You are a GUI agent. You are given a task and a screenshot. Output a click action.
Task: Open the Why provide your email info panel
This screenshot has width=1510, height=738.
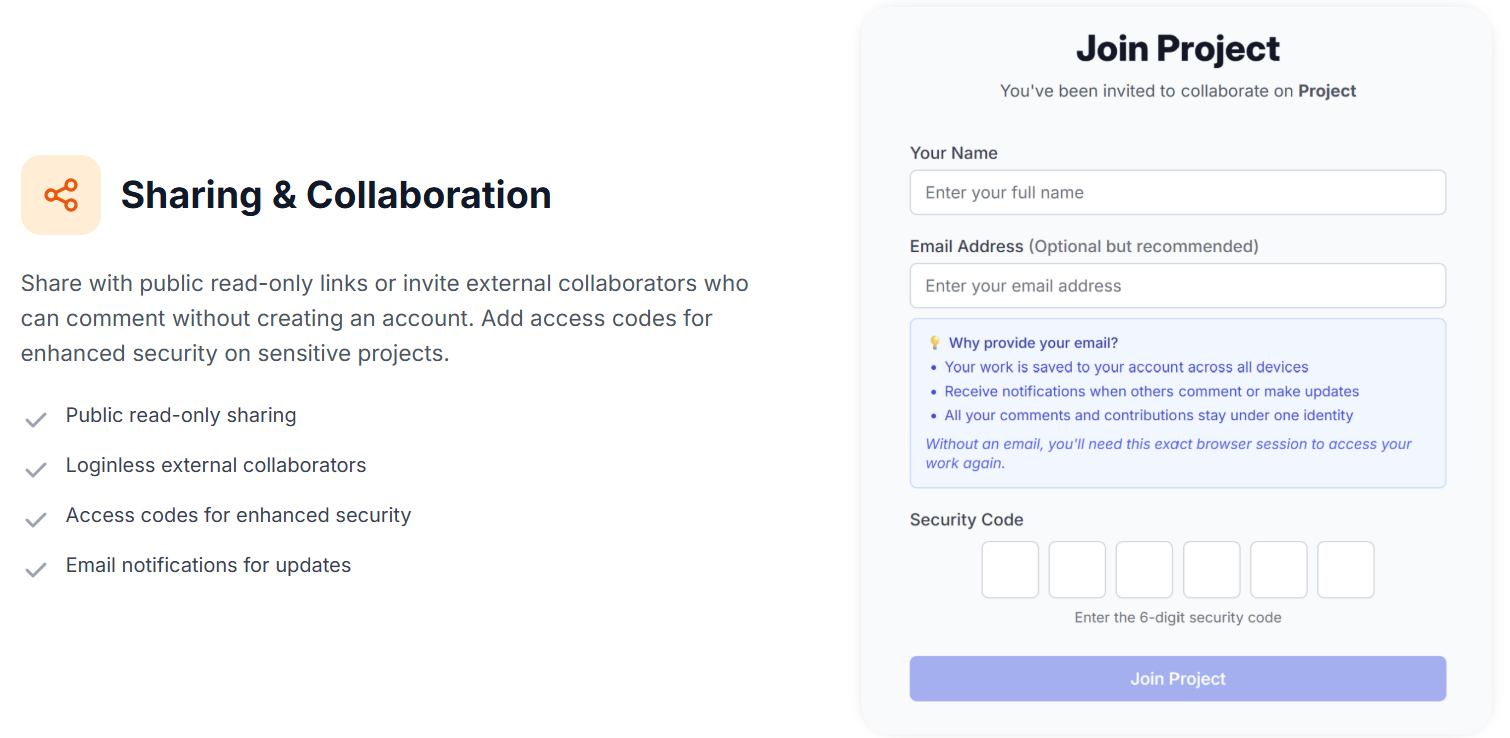(1177, 403)
